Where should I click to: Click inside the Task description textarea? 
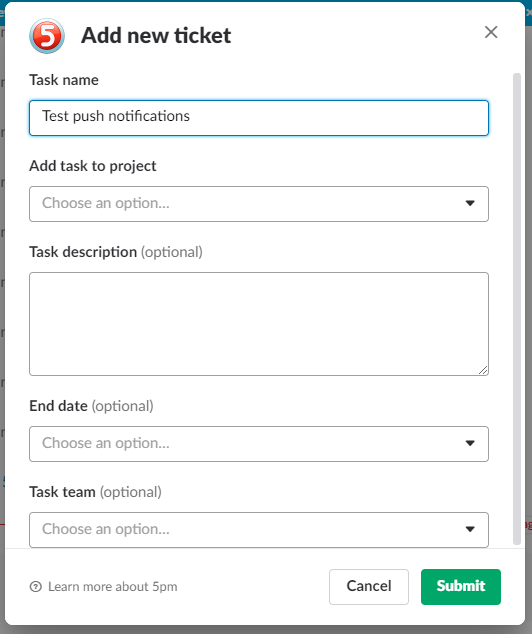coord(259,324)
